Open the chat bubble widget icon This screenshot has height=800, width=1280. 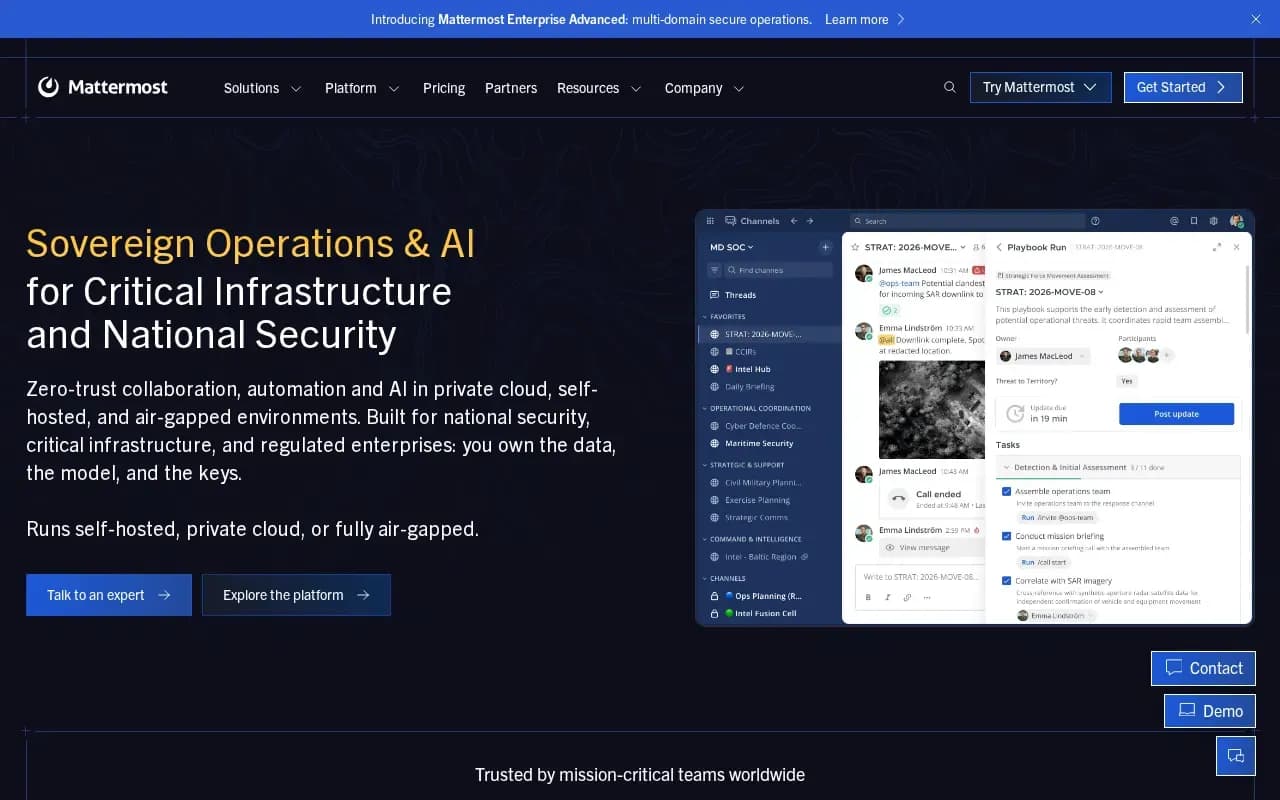coord(1235,756)
